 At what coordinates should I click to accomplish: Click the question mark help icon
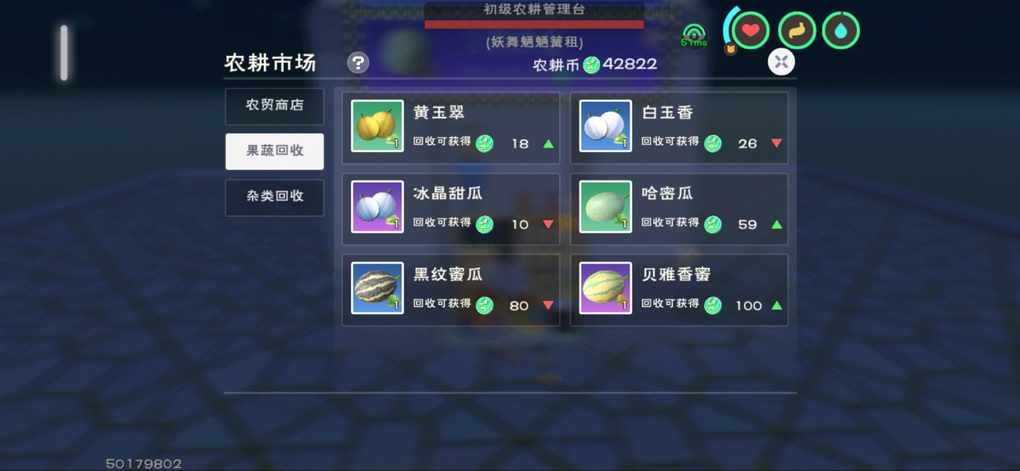tap(358, 63)
